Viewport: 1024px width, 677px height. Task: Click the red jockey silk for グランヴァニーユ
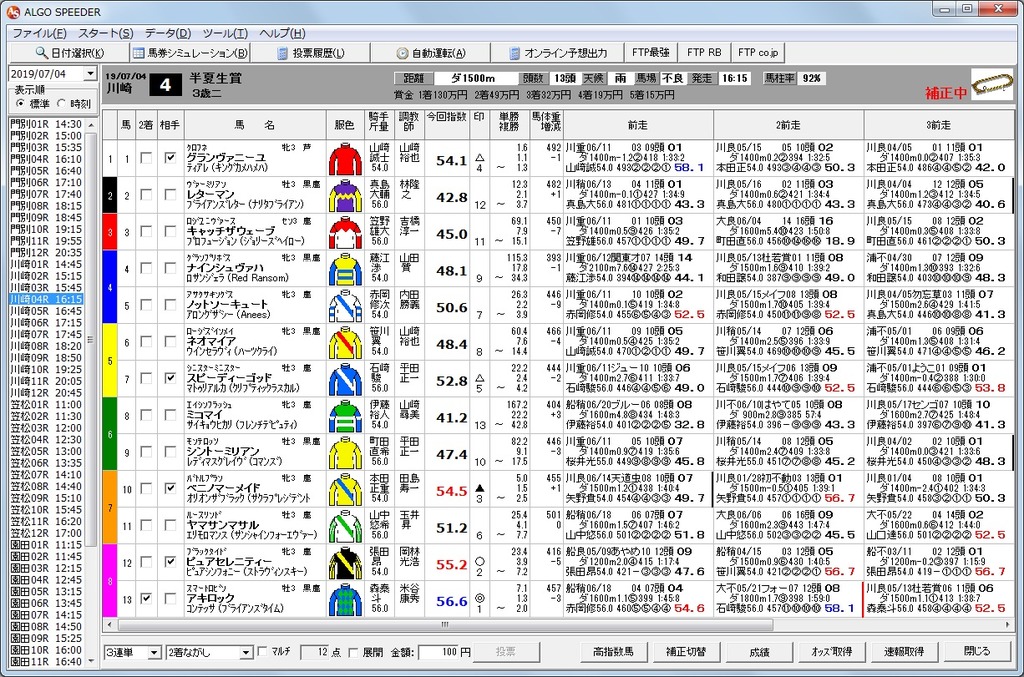(345, 159)
